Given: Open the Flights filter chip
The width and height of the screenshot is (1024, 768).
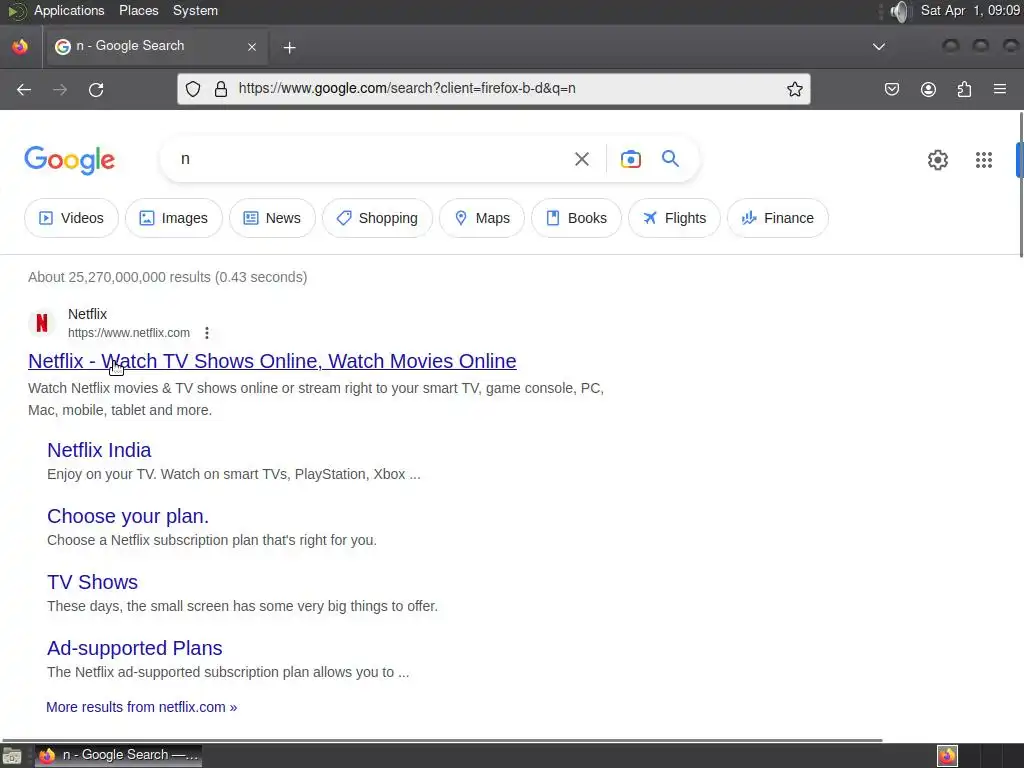Looking at the screenshot, I should pos(675,218).
